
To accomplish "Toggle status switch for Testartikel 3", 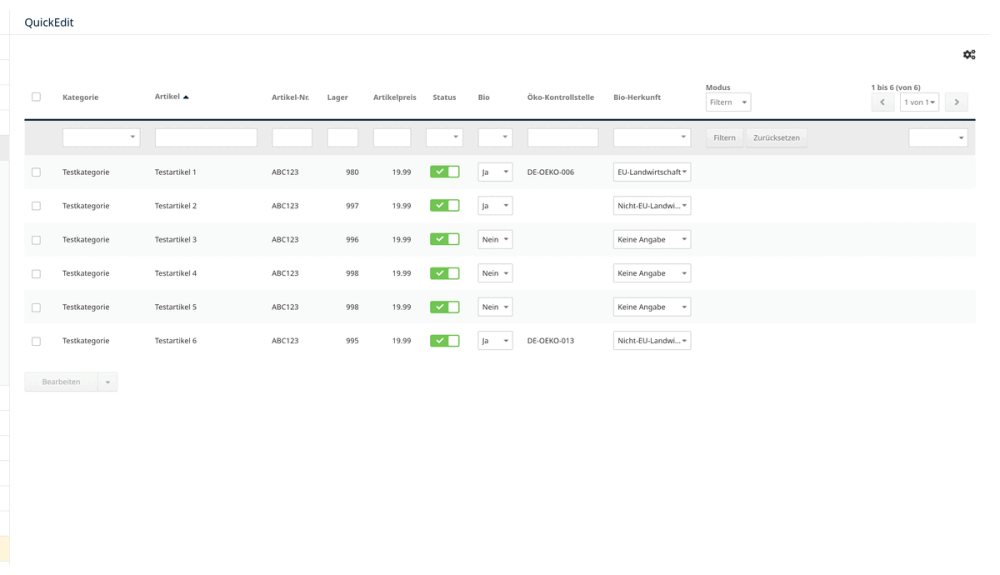I will (x=445, y=239).
